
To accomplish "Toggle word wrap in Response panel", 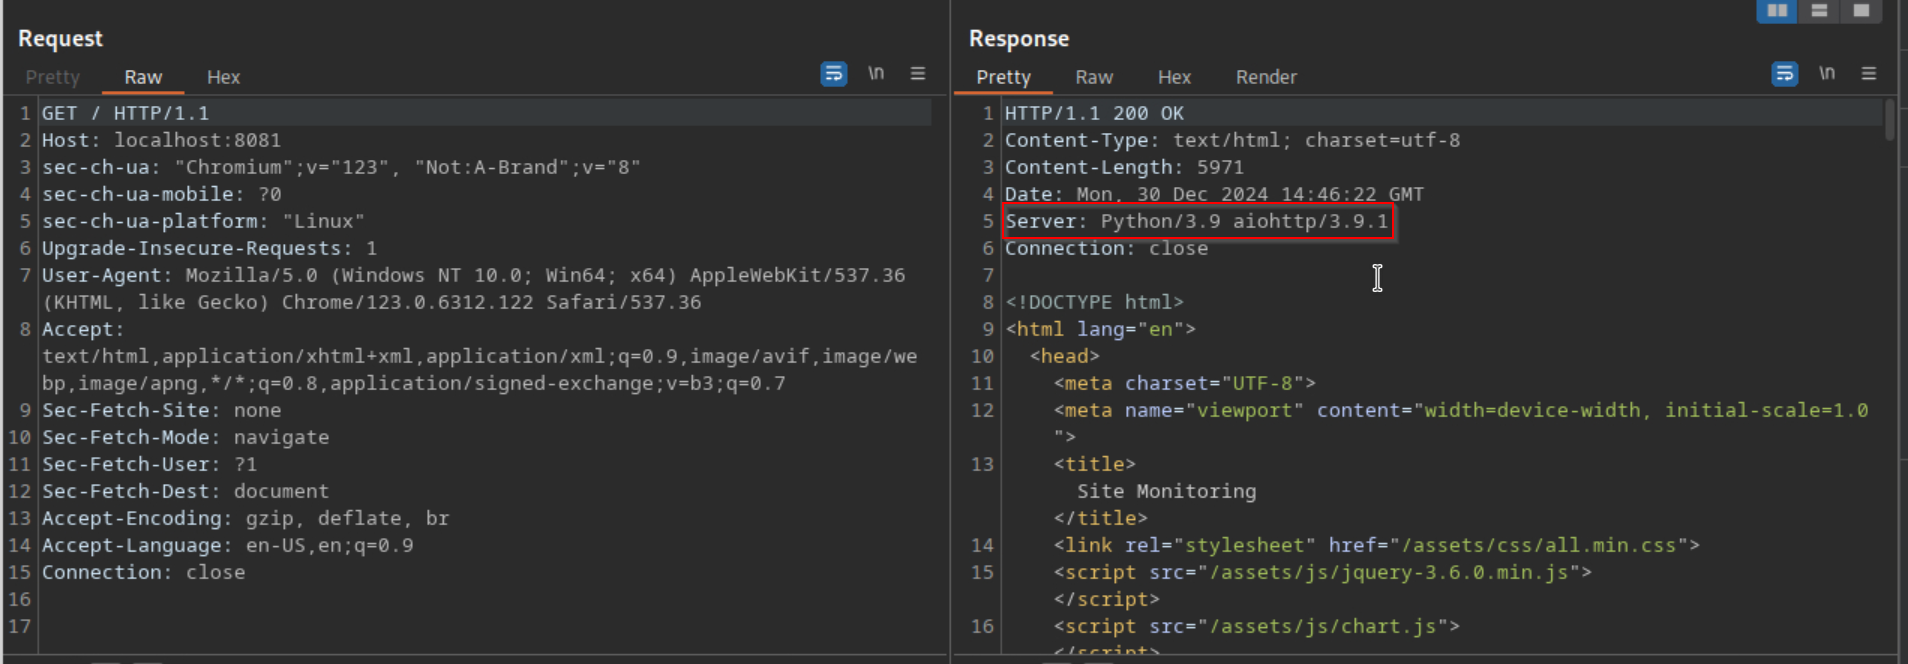I will pos(1784,74).
